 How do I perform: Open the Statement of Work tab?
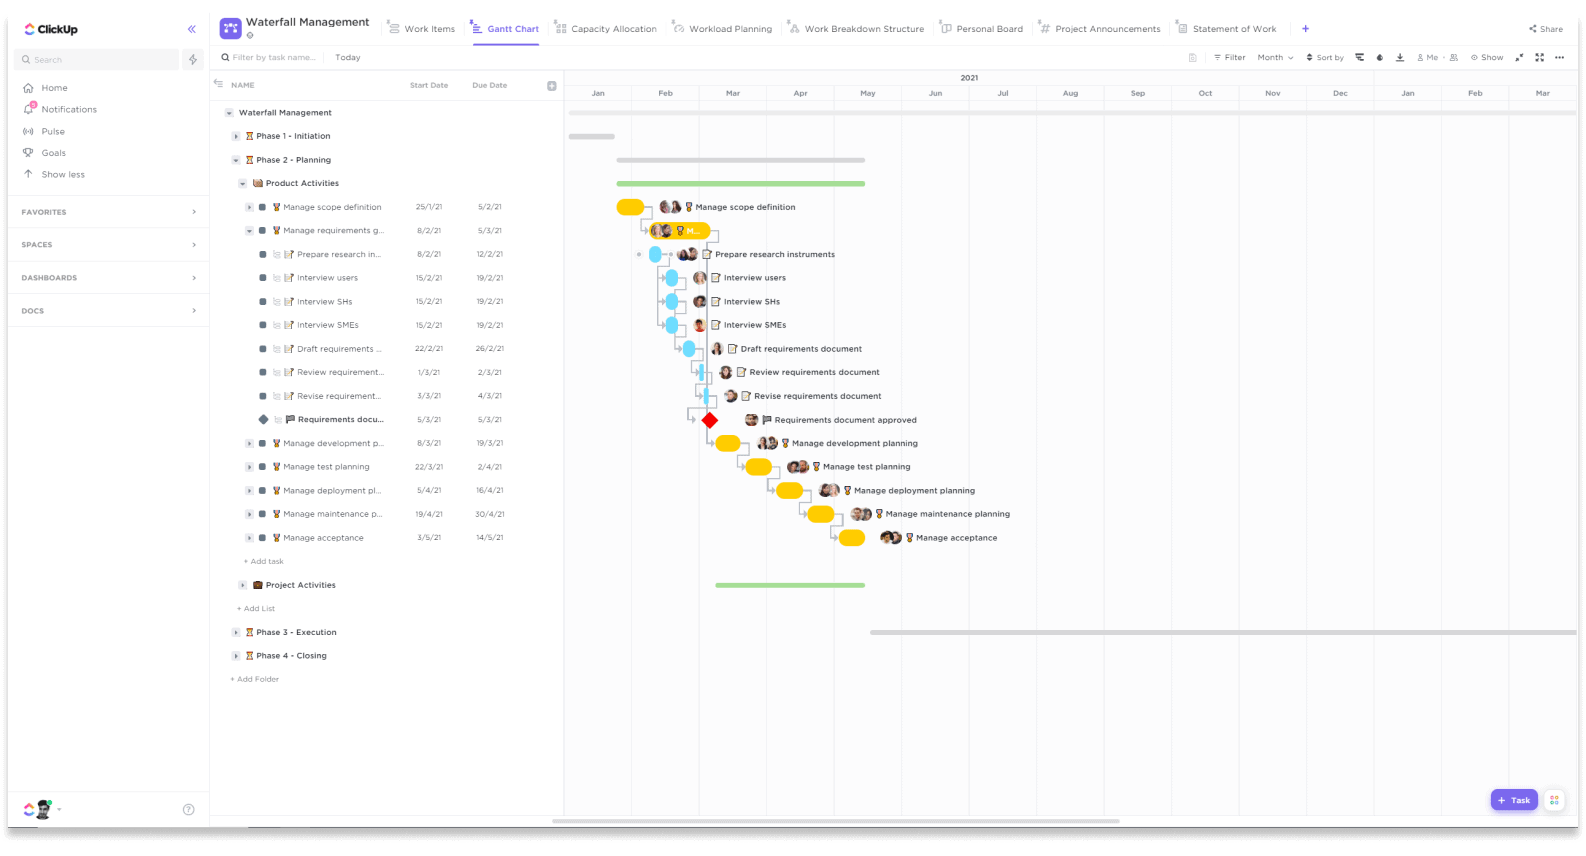1227,29
